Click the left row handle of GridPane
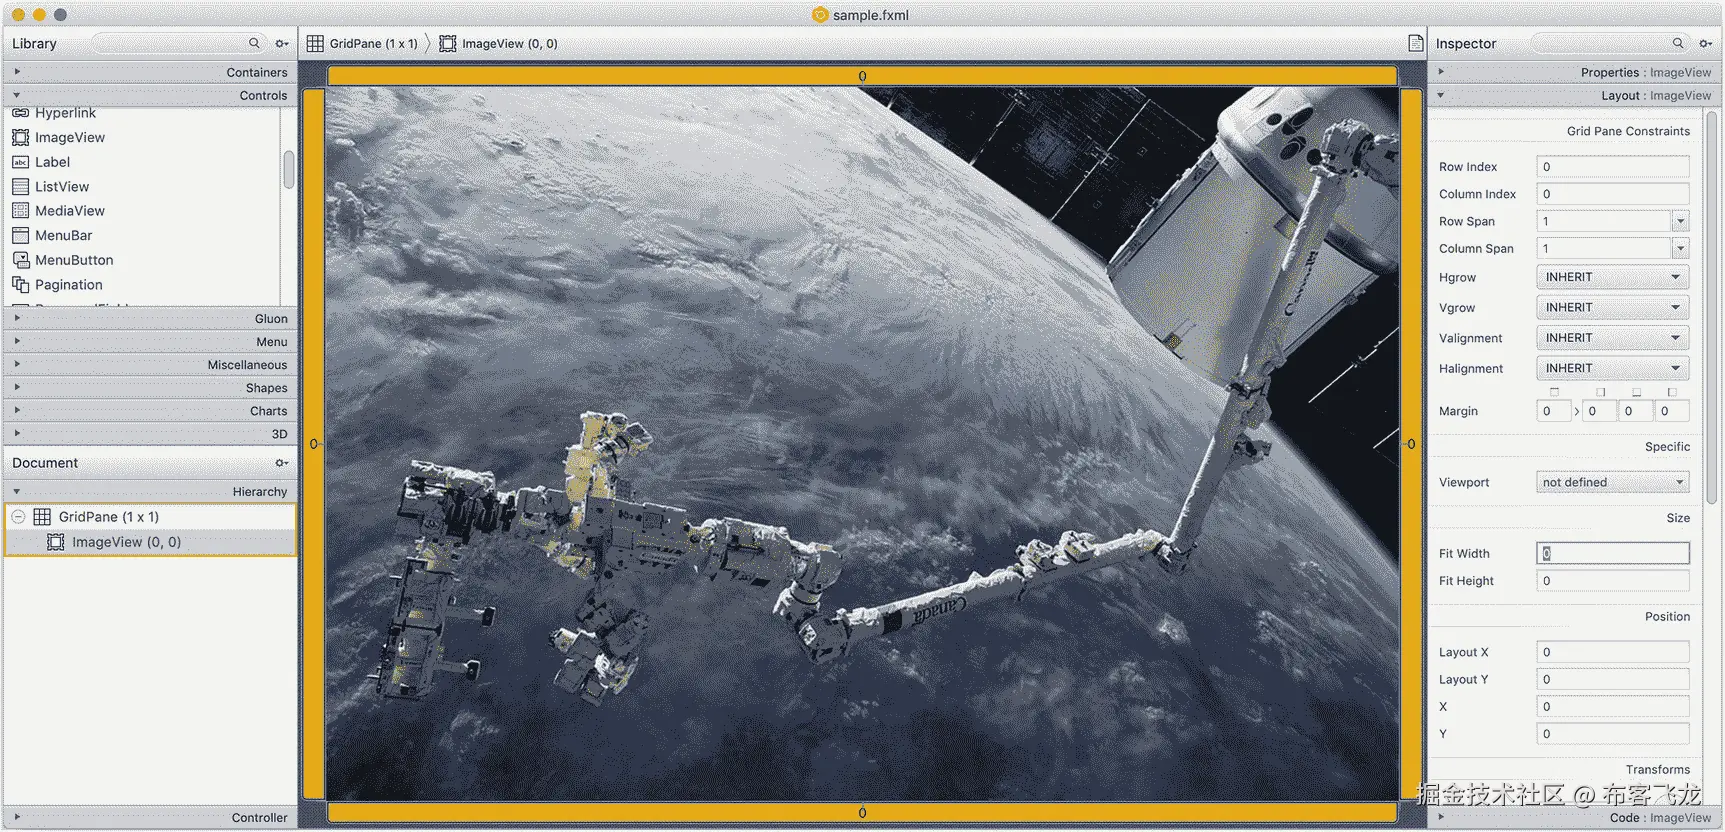1725x832 pixels. [314, 444]
